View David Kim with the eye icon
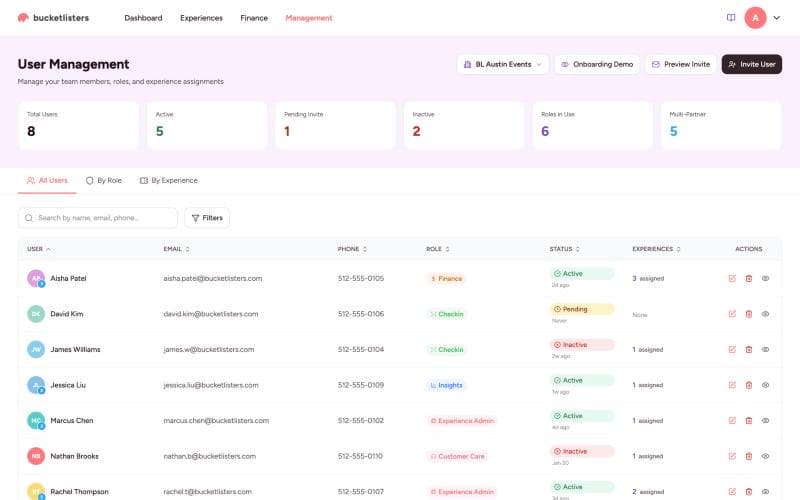Viewport: 800px width, 500px height. pos(765,314)
